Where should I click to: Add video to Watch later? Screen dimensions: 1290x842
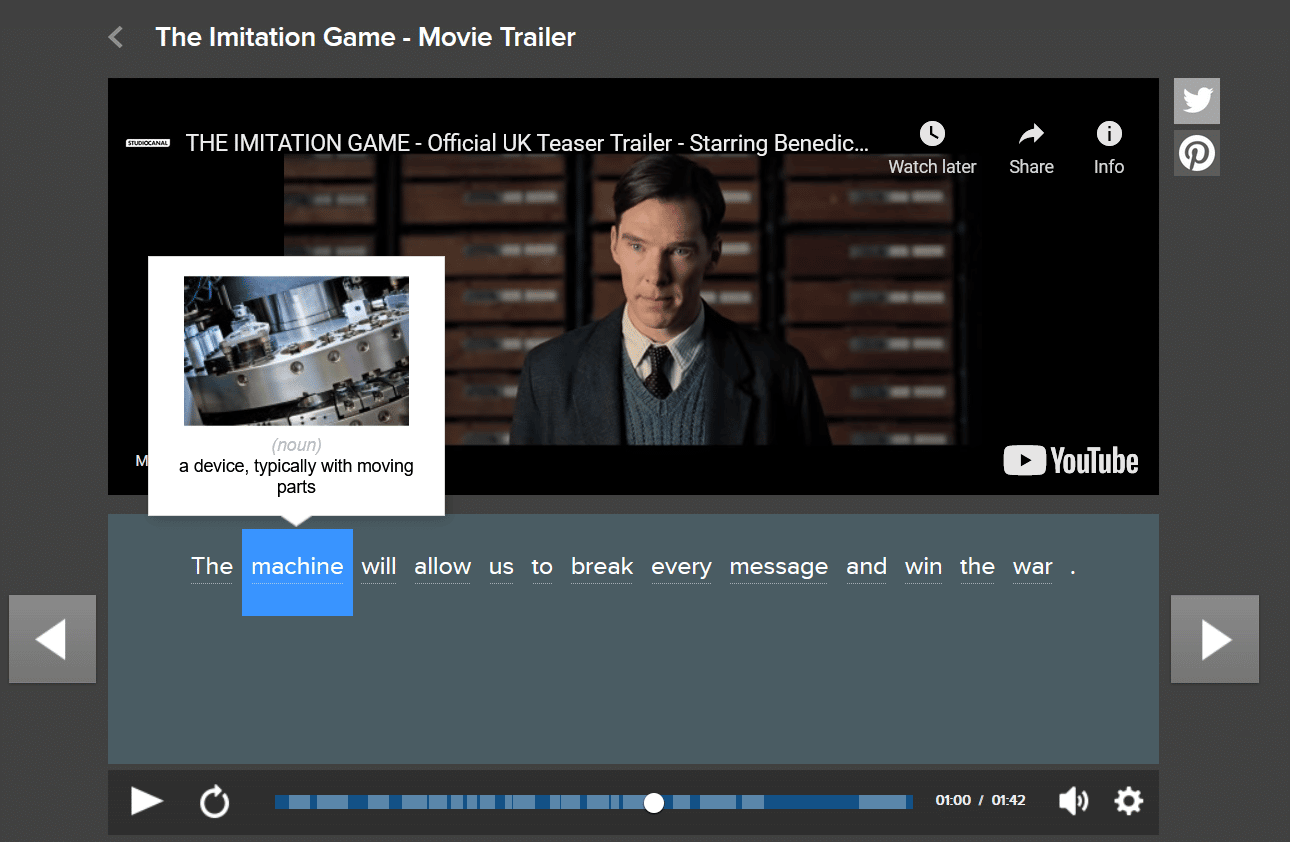[x=932, y=147]
